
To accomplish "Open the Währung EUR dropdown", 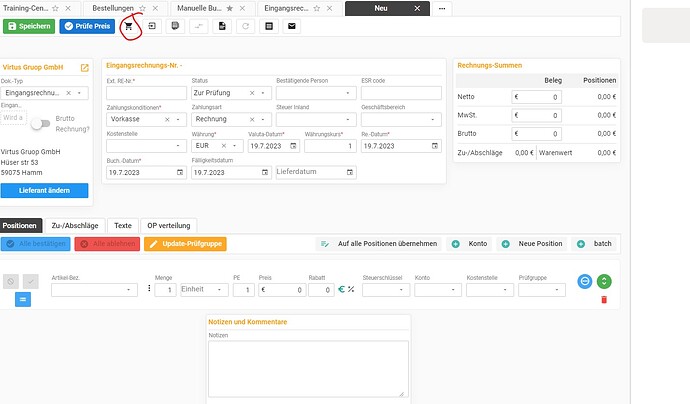I will point(235,146).
